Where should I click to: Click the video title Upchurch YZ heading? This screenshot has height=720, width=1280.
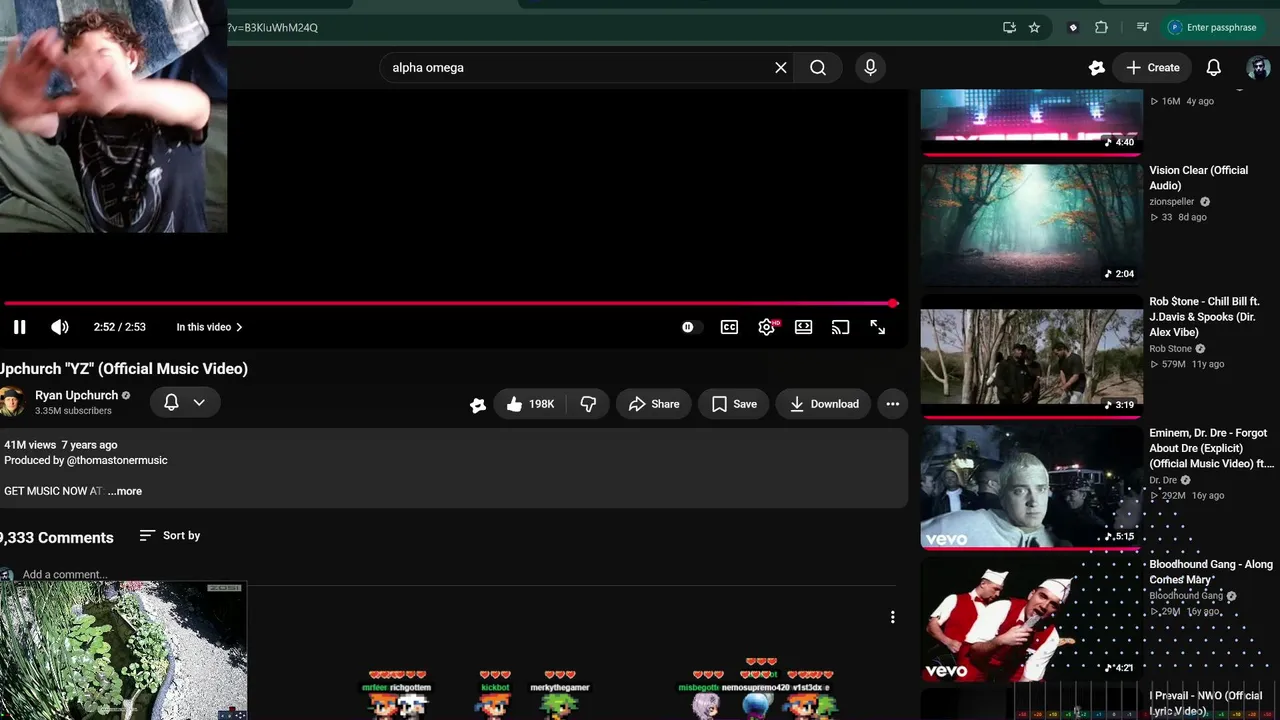(124, 369)
